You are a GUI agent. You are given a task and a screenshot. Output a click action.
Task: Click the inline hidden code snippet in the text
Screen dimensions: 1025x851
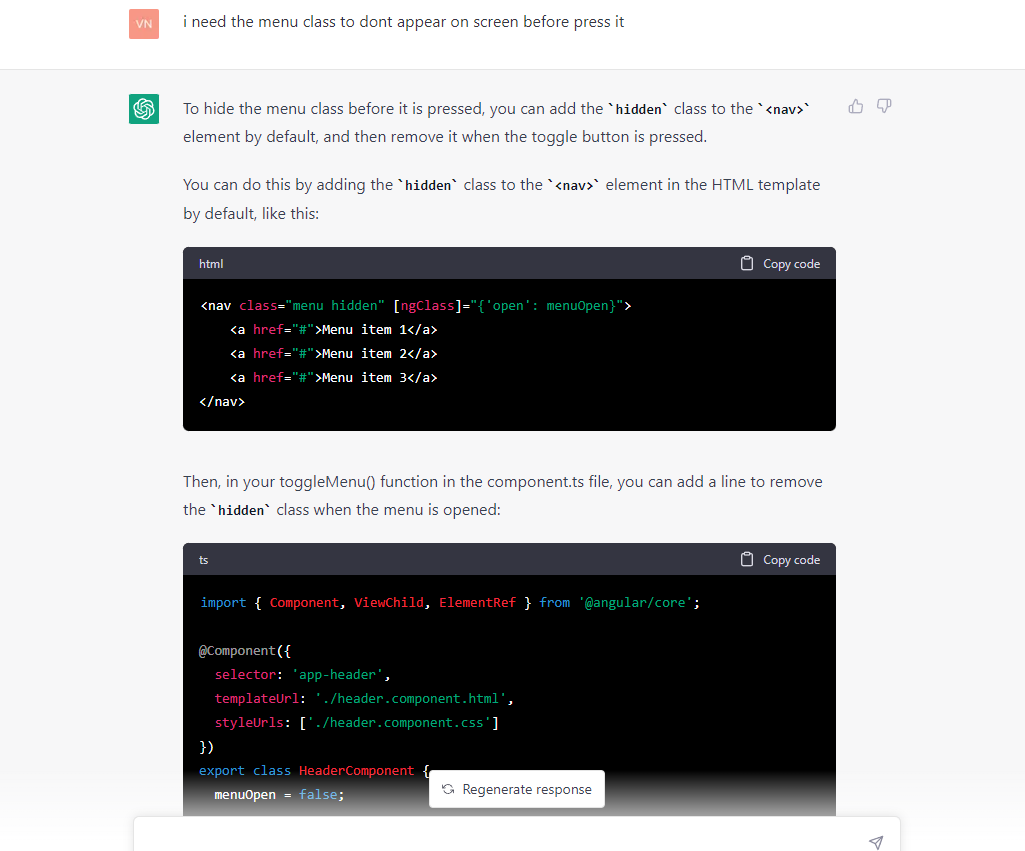click(639, 109)
